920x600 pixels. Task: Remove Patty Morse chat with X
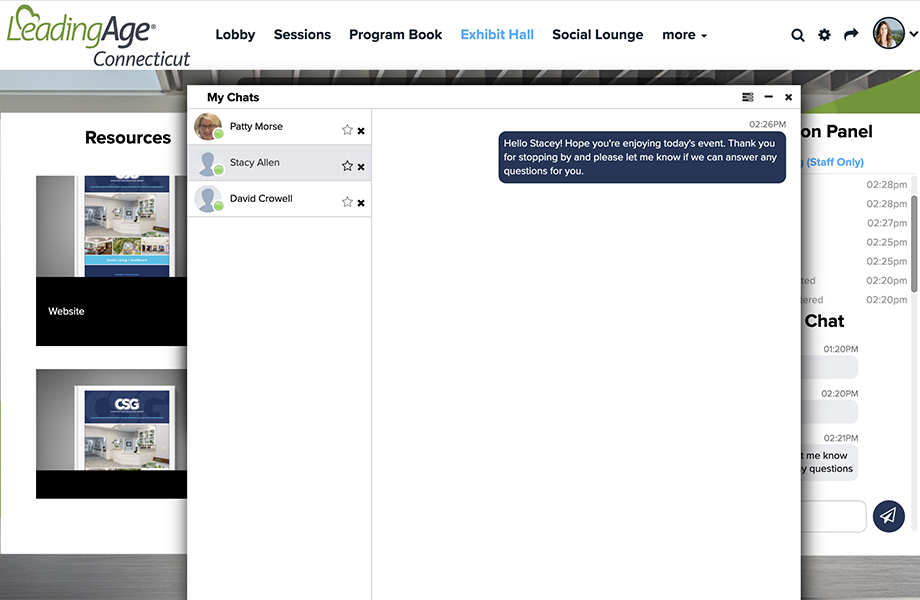pyautogui.click(x=361, y=131)
